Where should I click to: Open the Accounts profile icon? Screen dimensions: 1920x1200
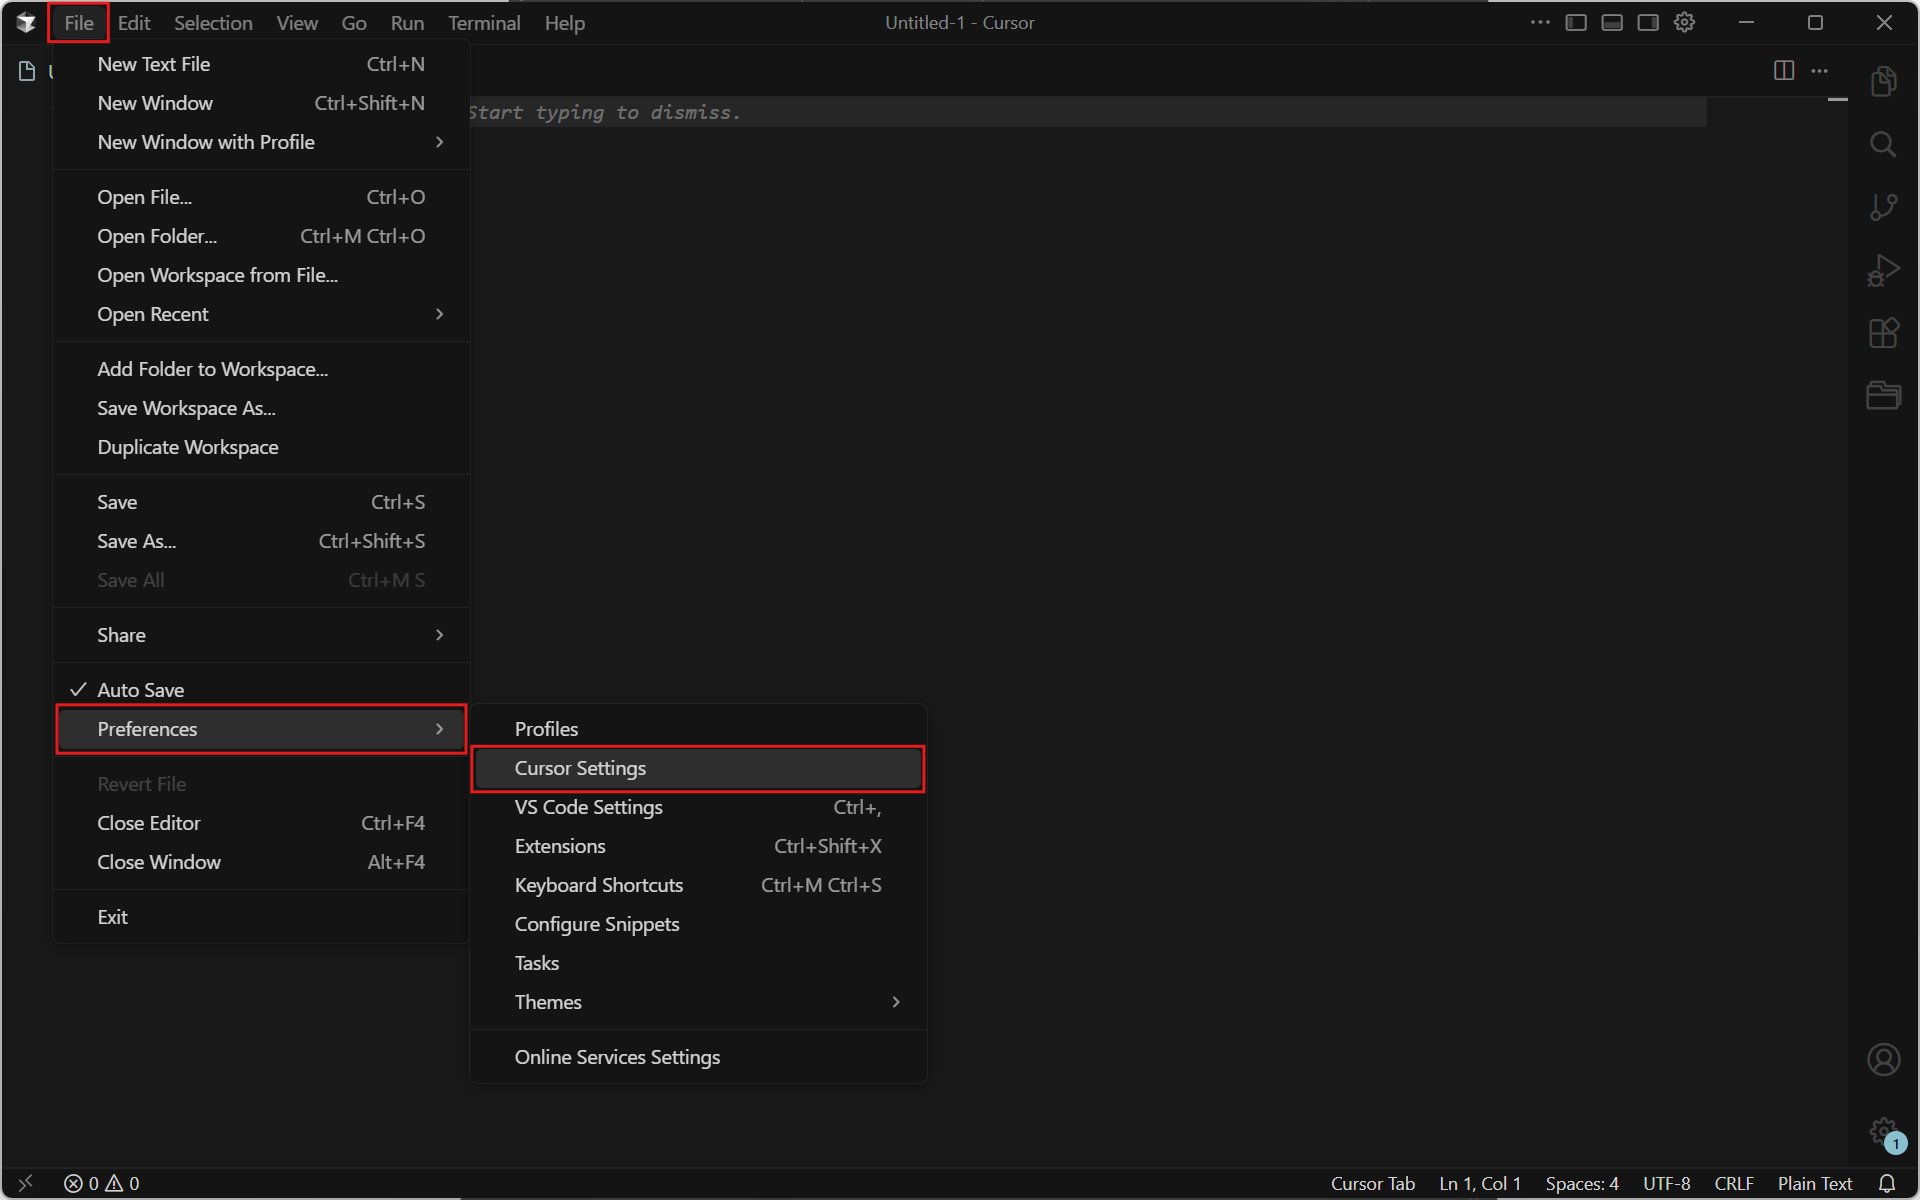click(x=1883, y=1059)
